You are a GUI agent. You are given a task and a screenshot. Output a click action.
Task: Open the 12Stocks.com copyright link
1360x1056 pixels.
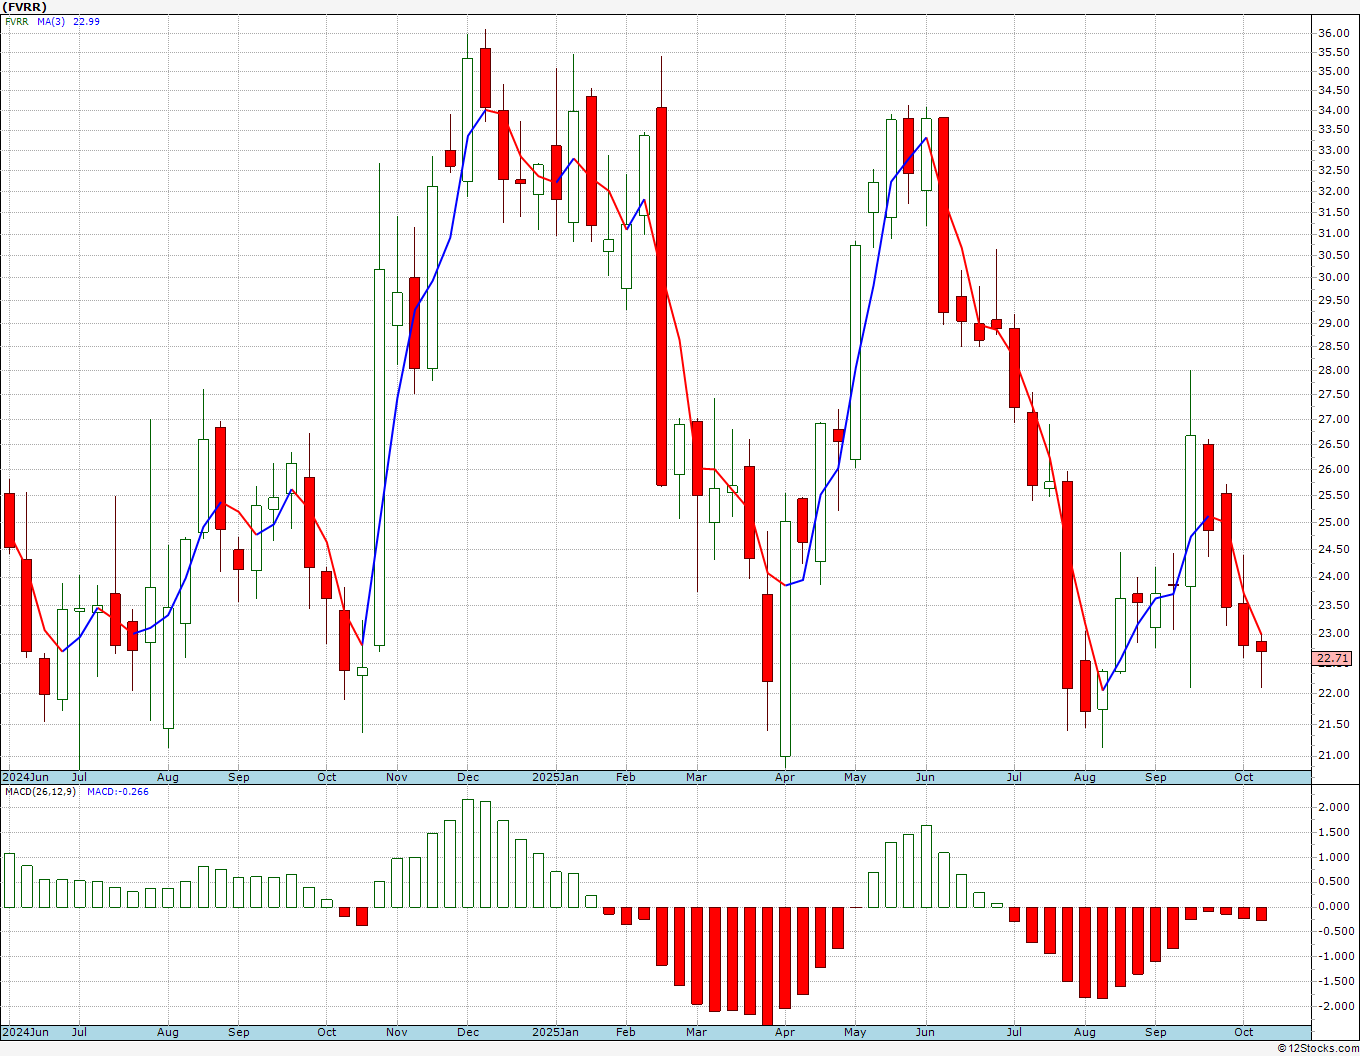pyautogui.click(x=1318, y=1048)
